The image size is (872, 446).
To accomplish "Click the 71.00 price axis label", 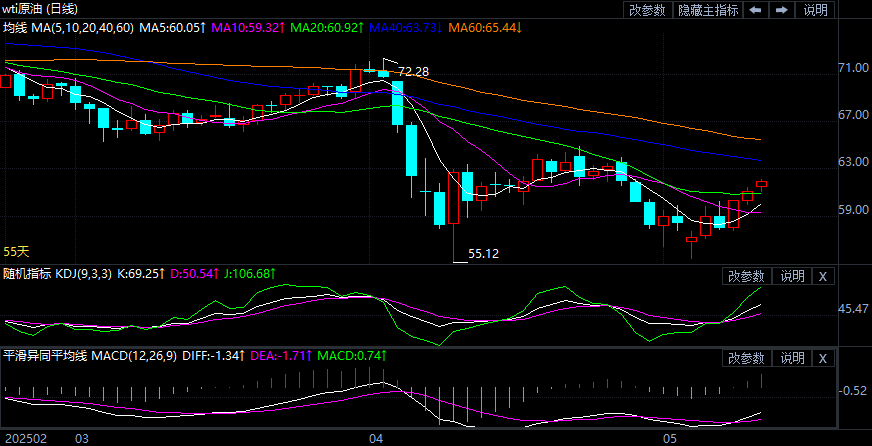I will [x=854, y=67].
